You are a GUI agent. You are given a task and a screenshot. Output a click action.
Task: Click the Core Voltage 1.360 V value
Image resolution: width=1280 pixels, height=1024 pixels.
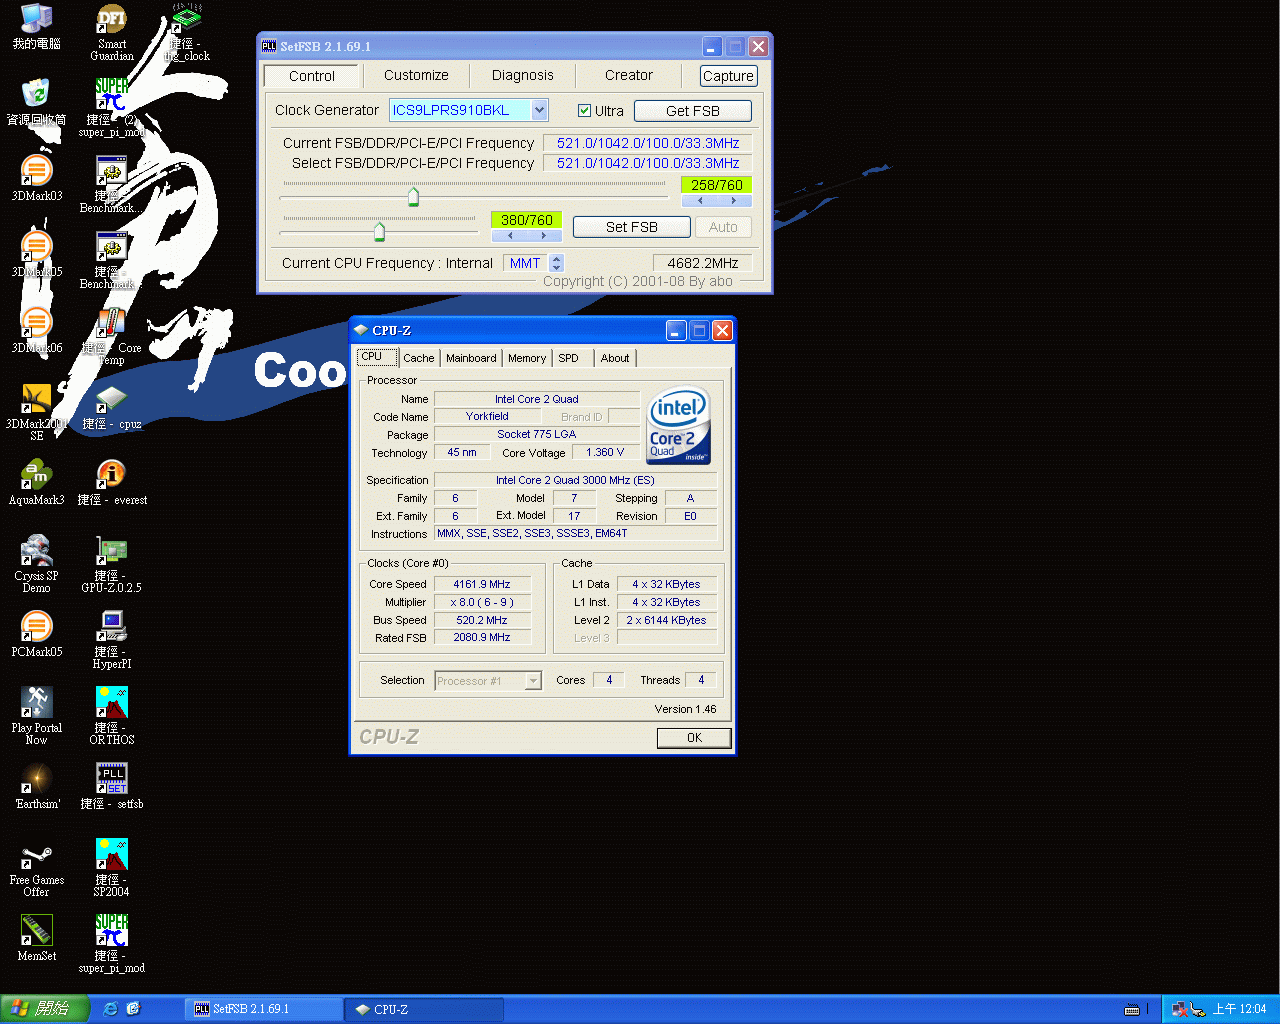pyautogui.click(x=605, y=452)
